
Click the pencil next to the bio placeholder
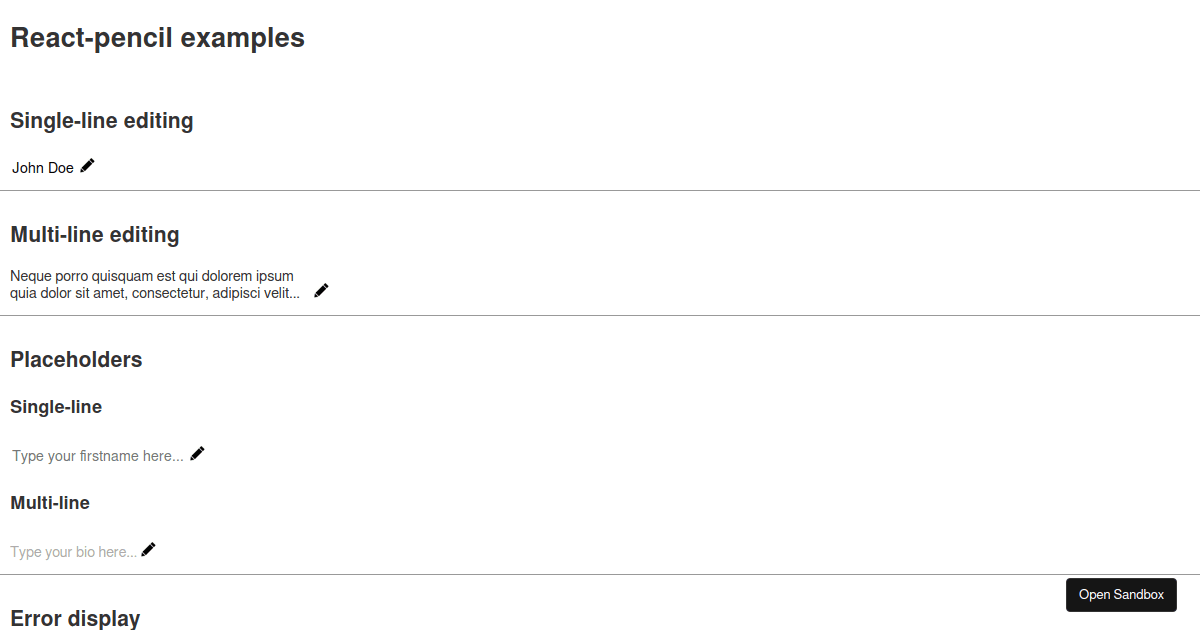(x=149, y=550)
